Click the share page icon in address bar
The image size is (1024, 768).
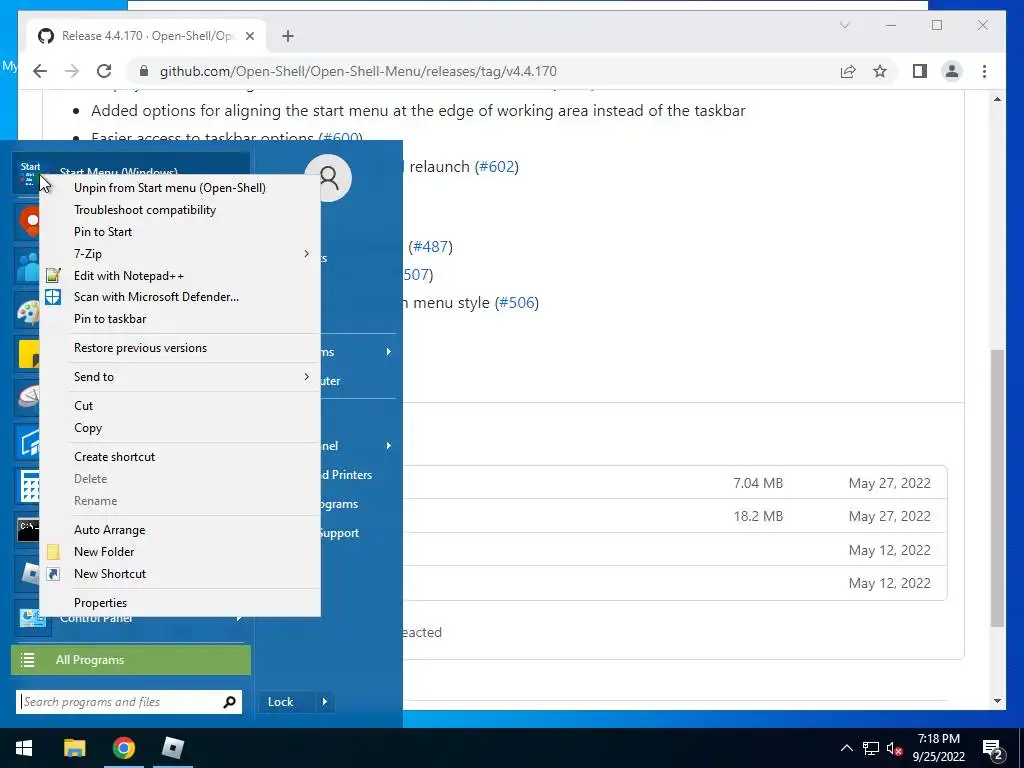pos(848,71)
